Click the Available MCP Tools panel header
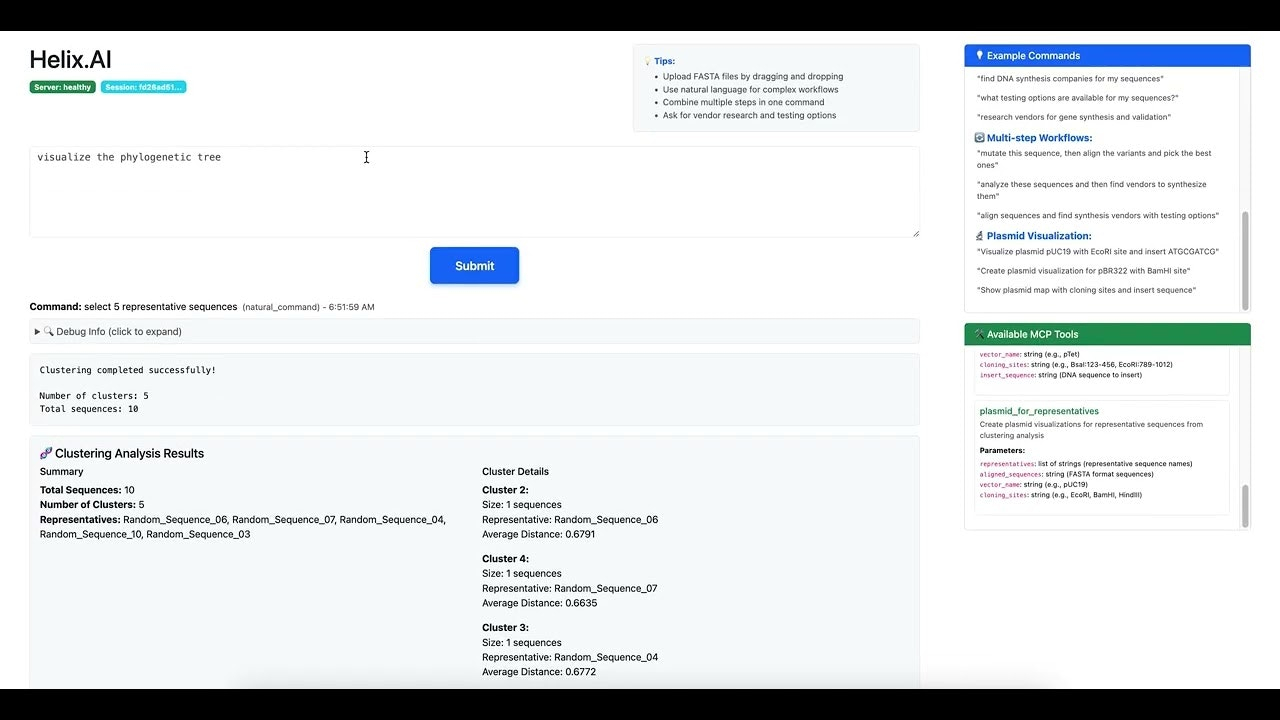The height and width of the screenshot is (720, 1280). click(1107, 334)
